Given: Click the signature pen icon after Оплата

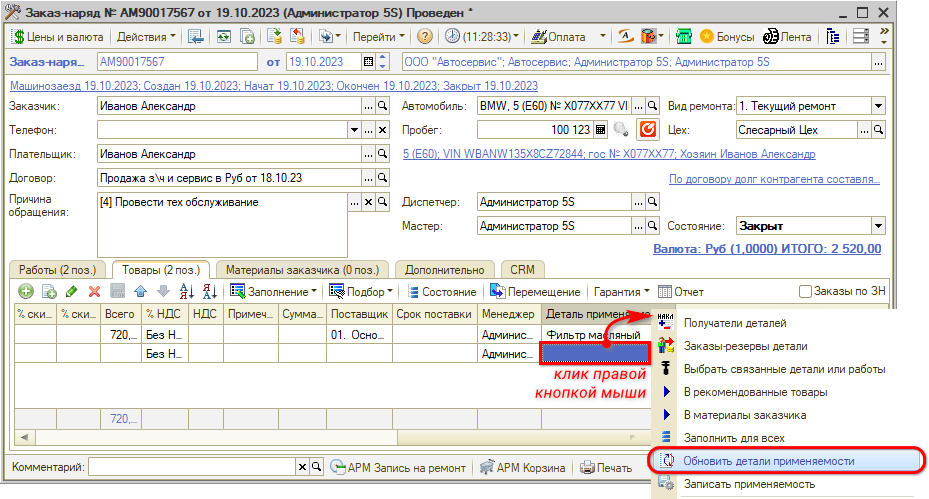Looking at the screenshot, I should click(626, 37).
